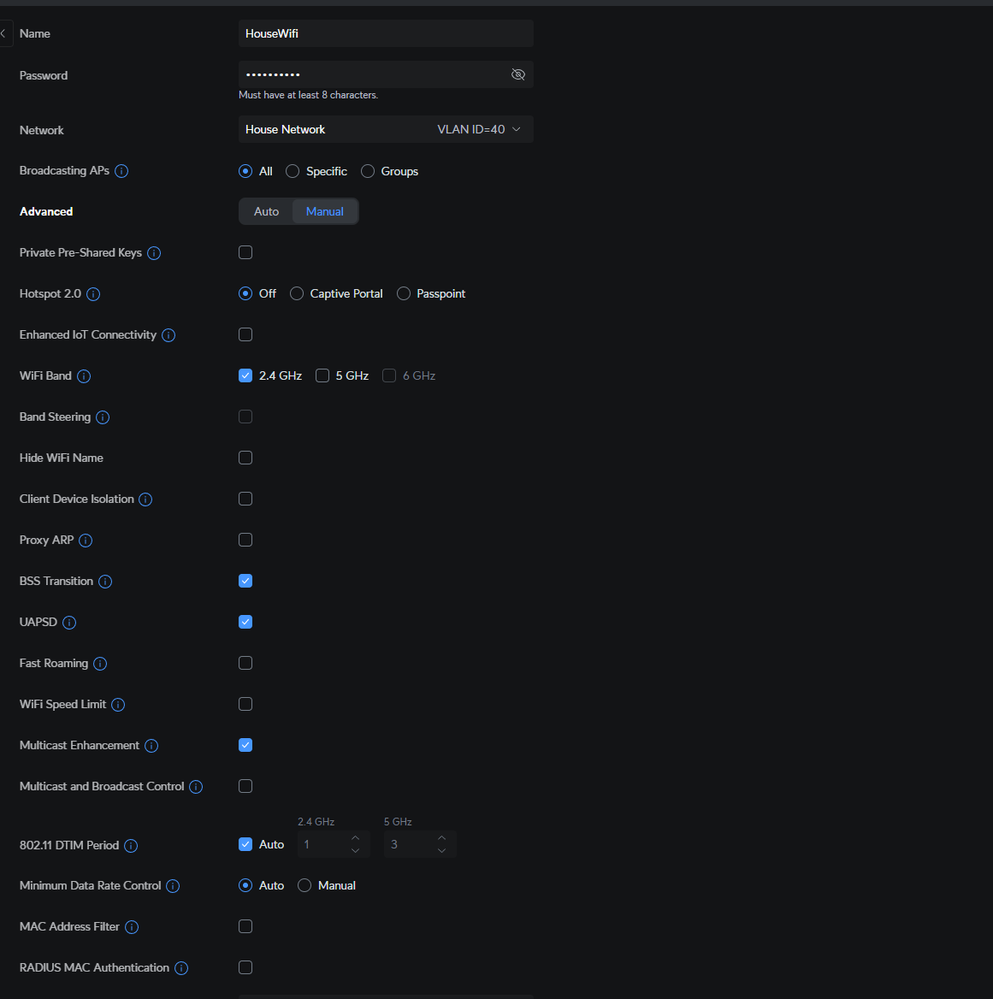Click the info icon beside Fast Roaming

pos(100,663)
